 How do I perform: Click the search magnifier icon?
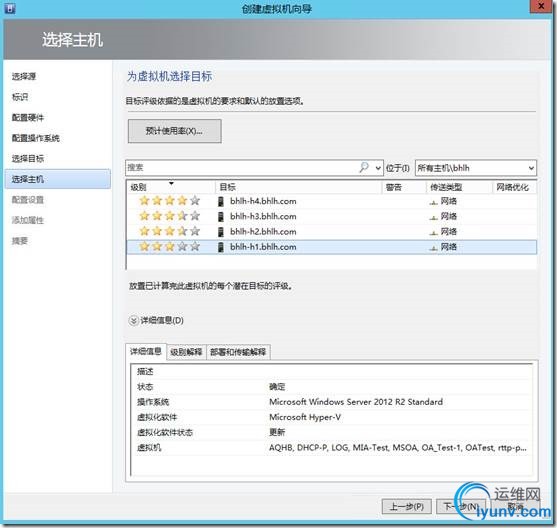pos(364,167)
